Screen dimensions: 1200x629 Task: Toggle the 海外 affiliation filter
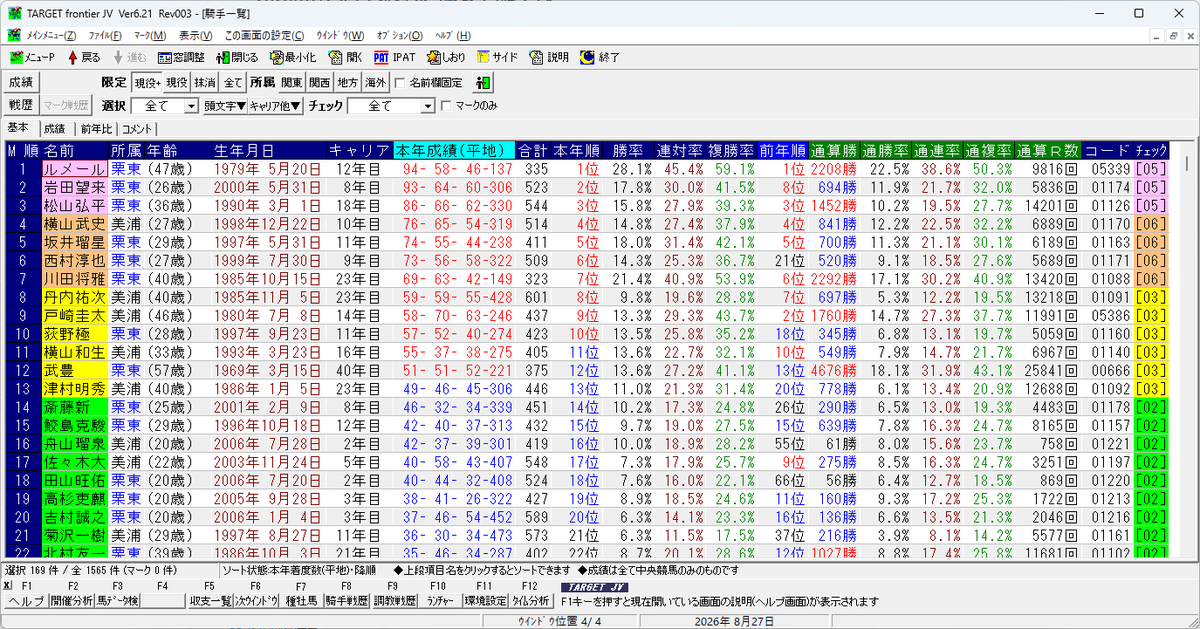coord(375,82)
